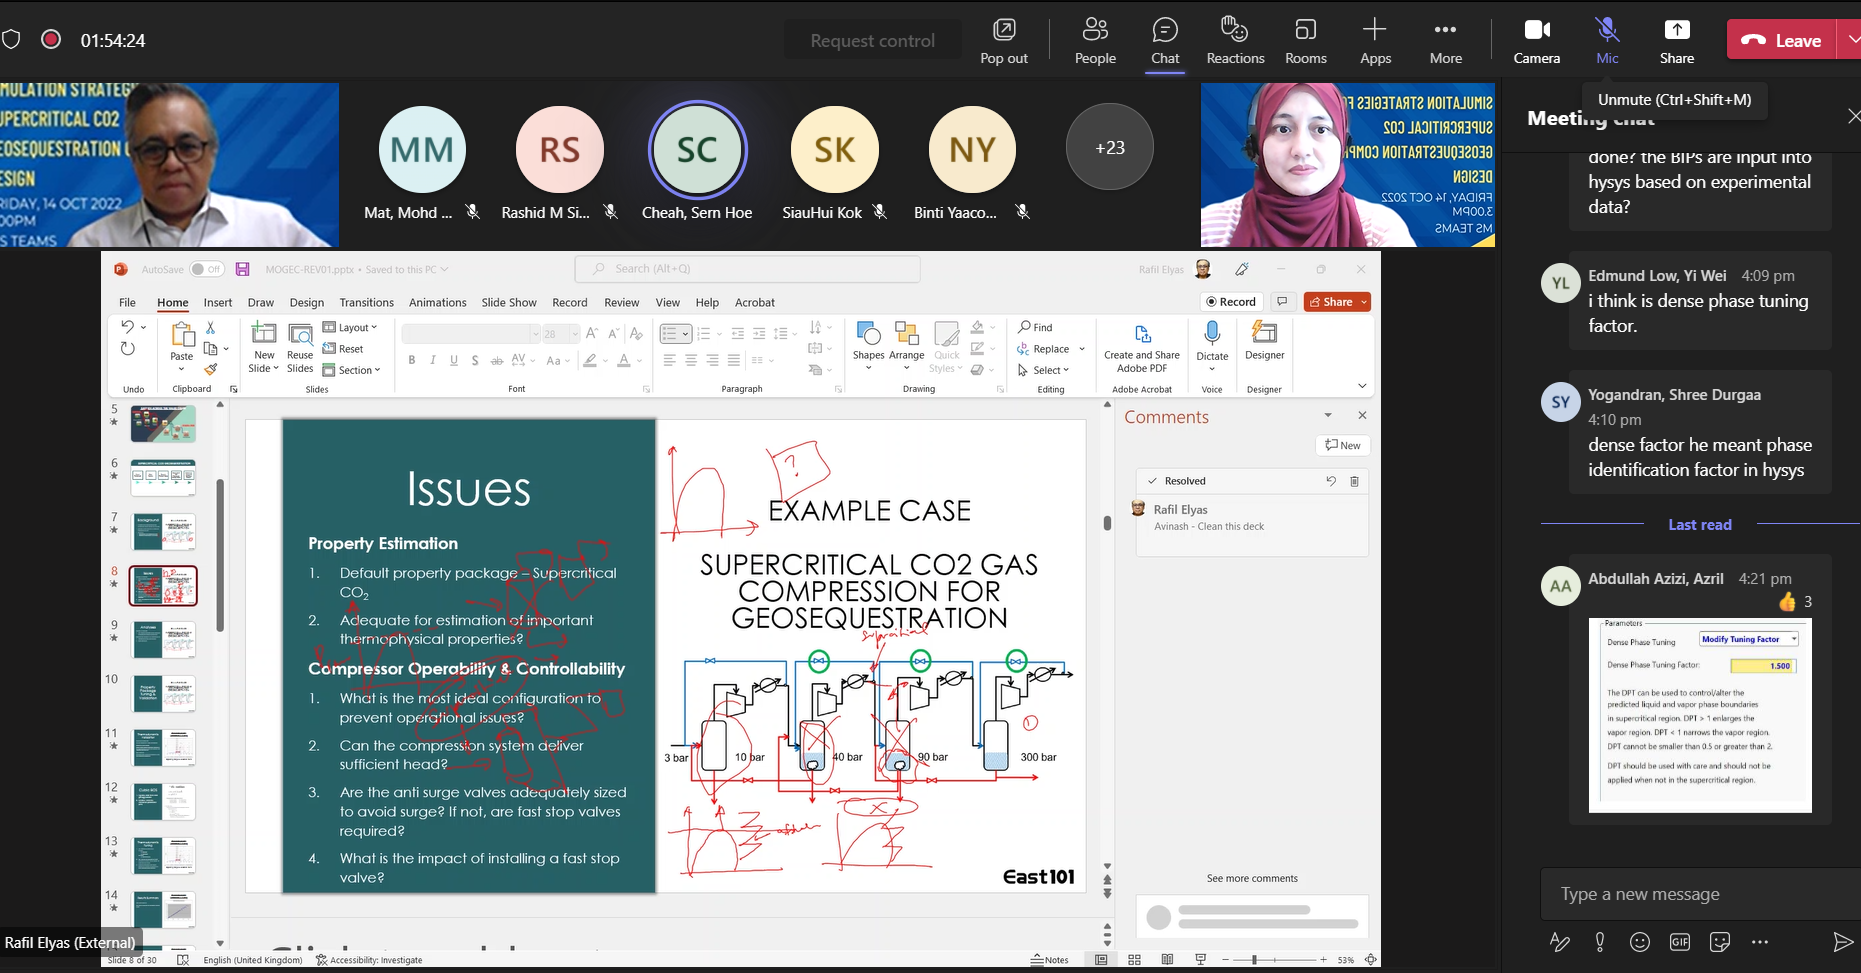Select SC Cheah, Sern Hoe avatar
The width and height of the screenshot is (1861, 973).
(697, 150)
